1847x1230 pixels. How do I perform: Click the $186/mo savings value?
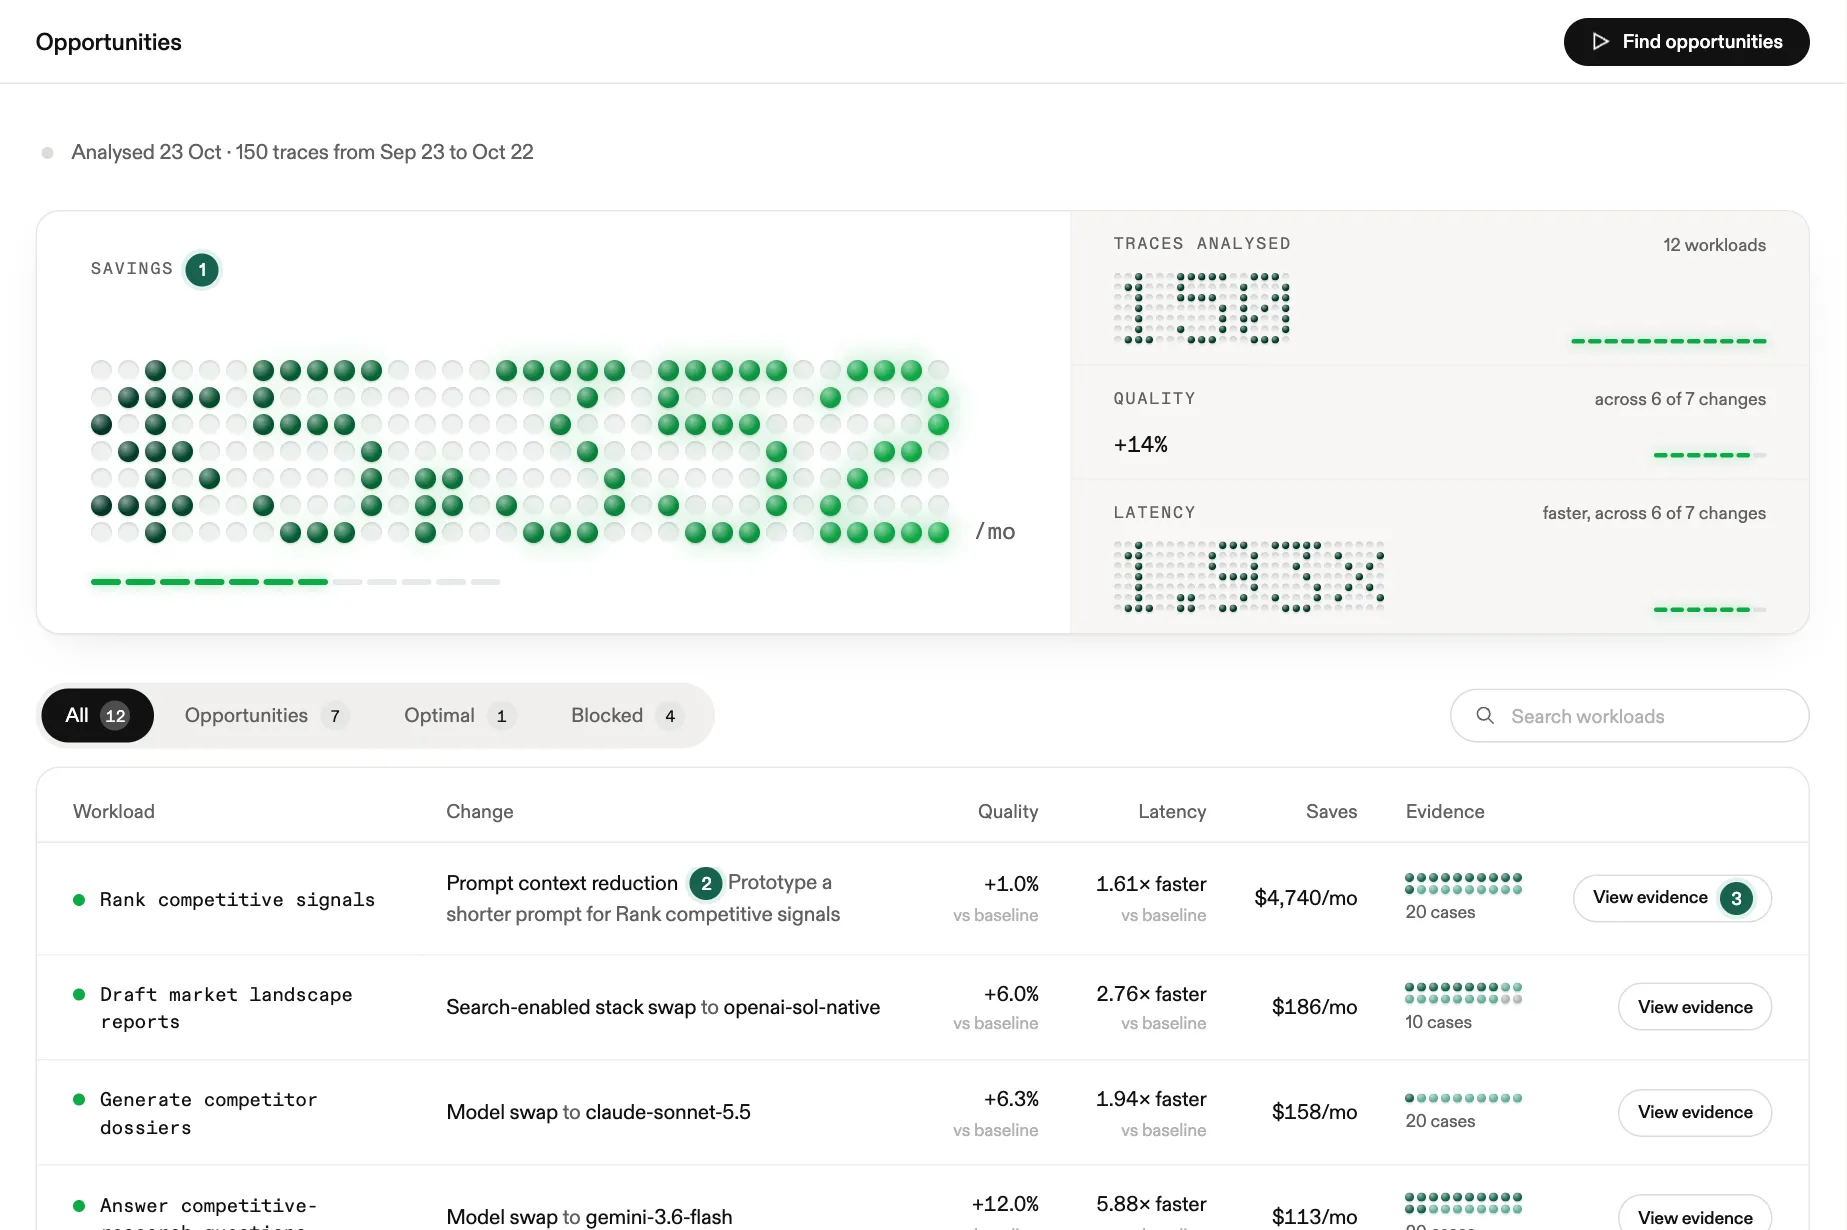(x=1314, y=1007)
